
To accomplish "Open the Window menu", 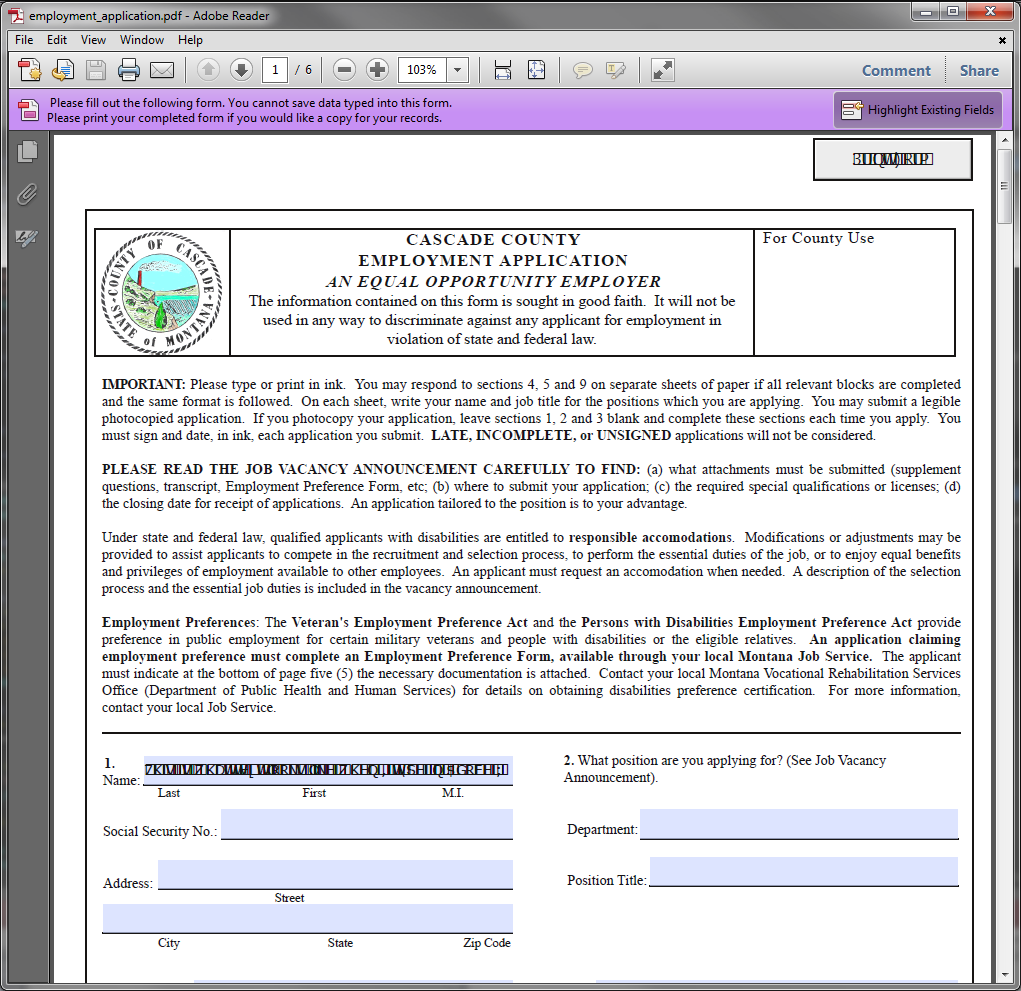I will (142, 40).
